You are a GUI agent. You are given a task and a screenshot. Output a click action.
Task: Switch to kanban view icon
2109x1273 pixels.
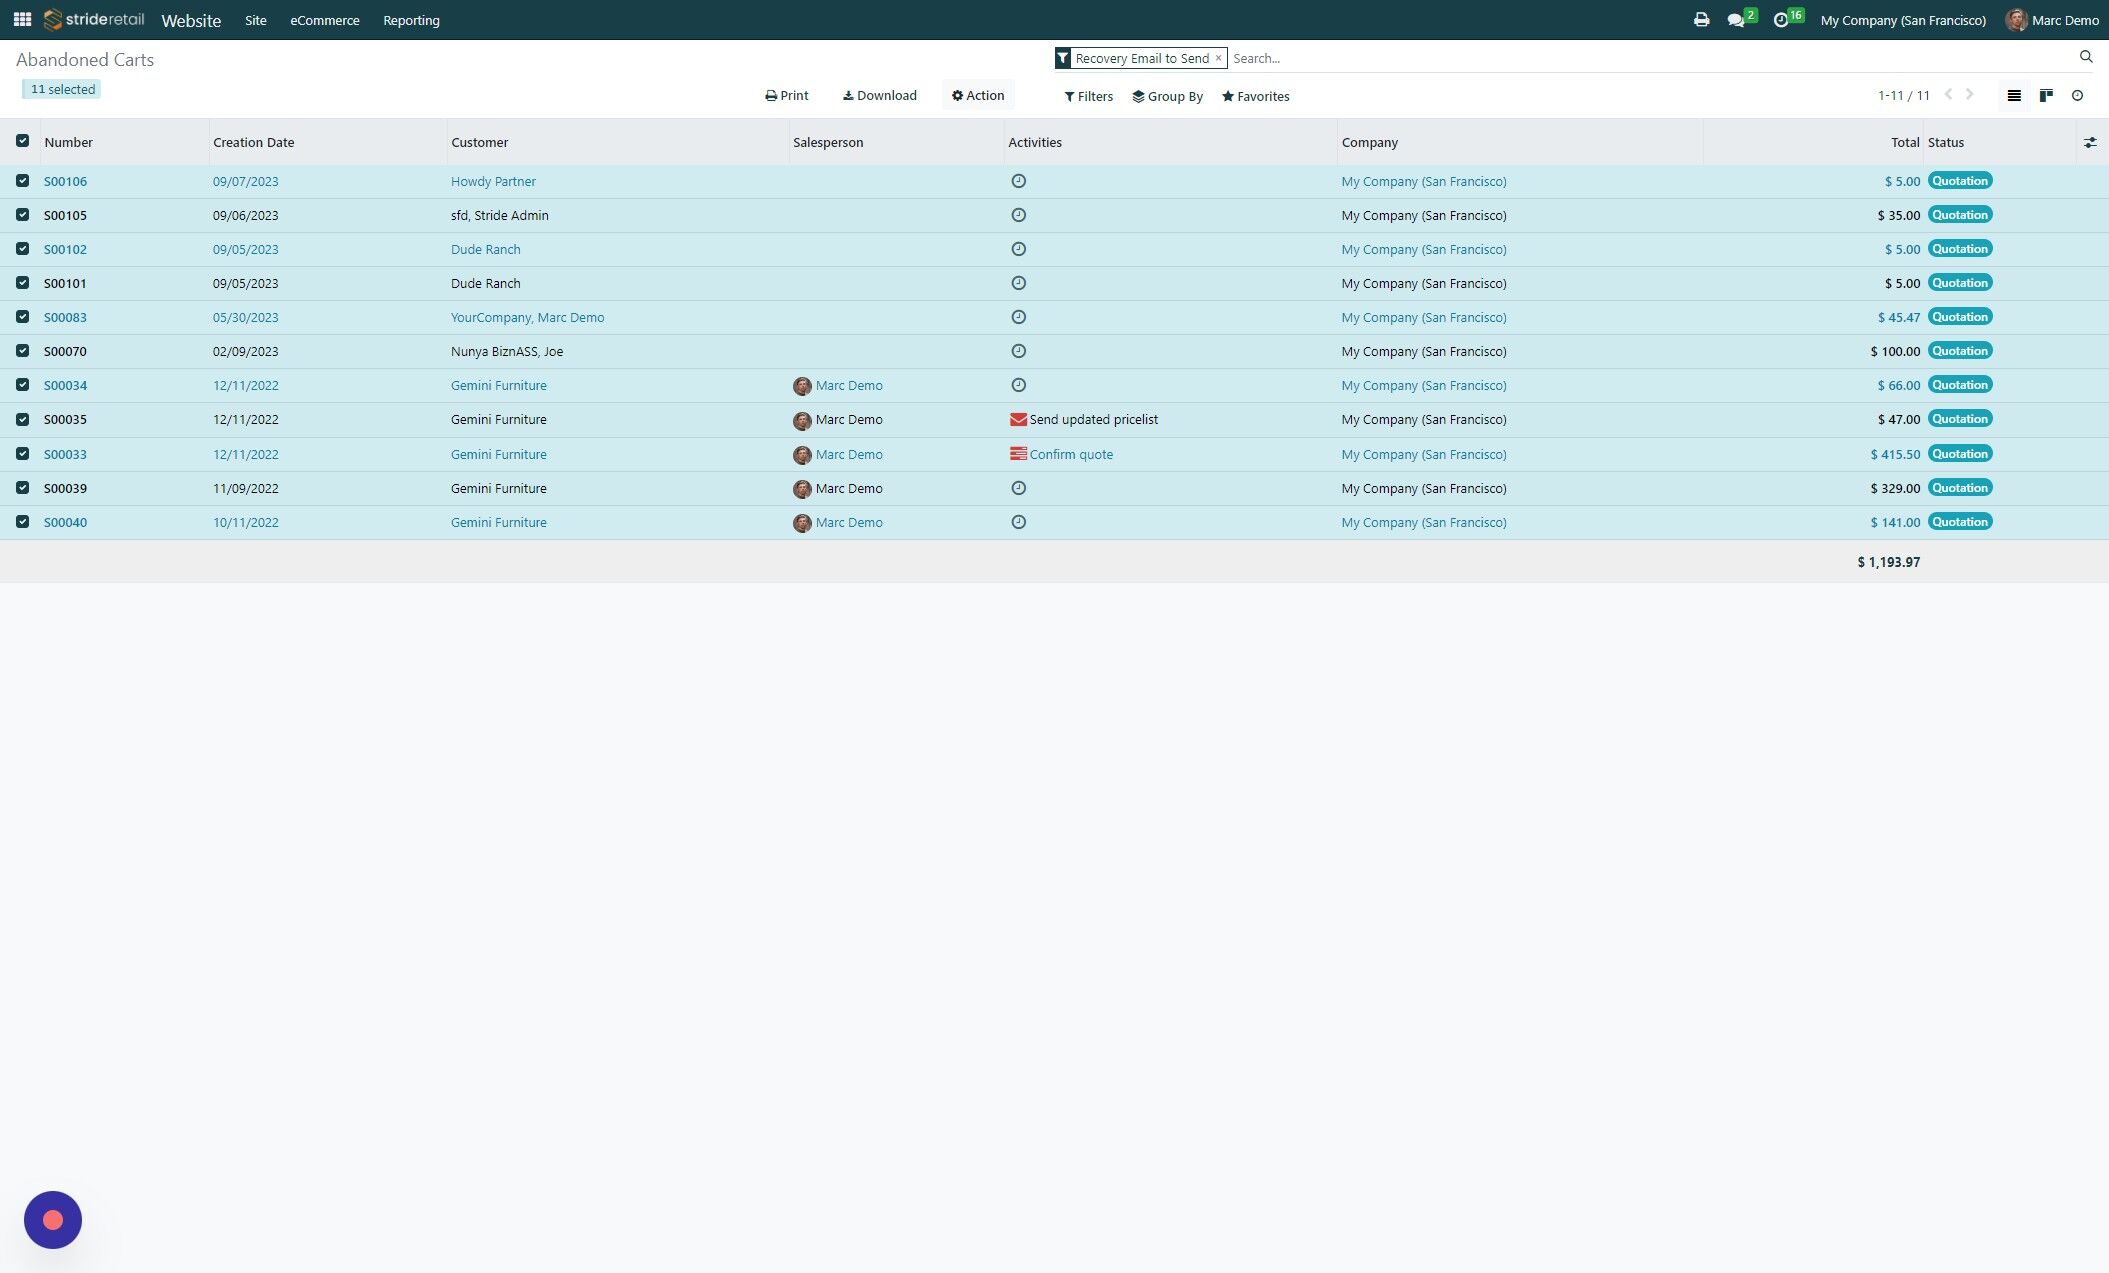[2046, 96]
